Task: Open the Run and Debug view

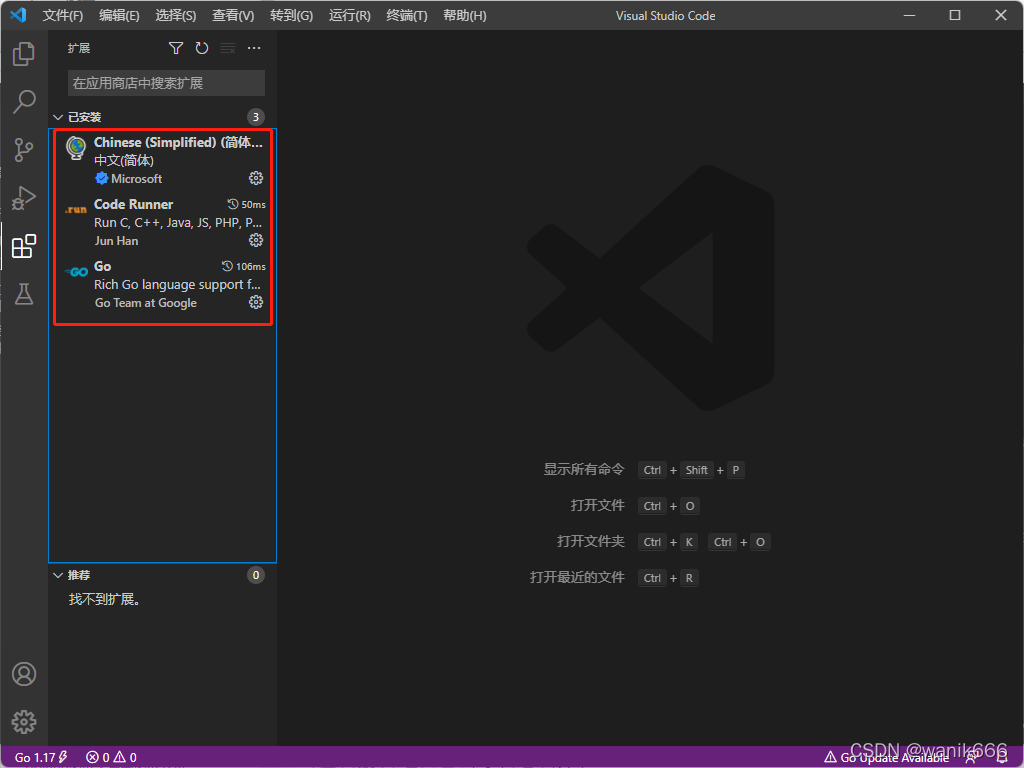Action: pos(24,197)
